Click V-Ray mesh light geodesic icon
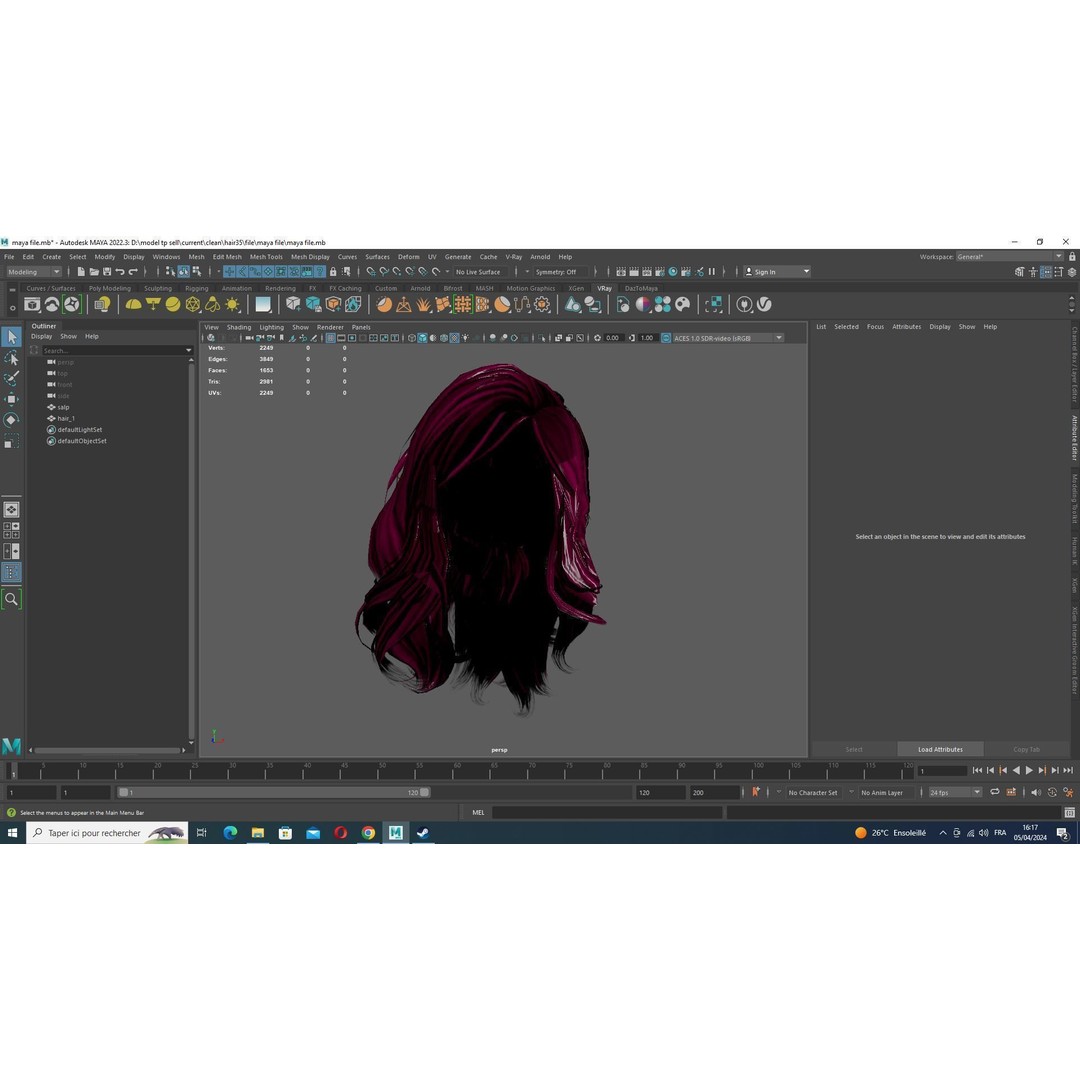 point(193,304)
